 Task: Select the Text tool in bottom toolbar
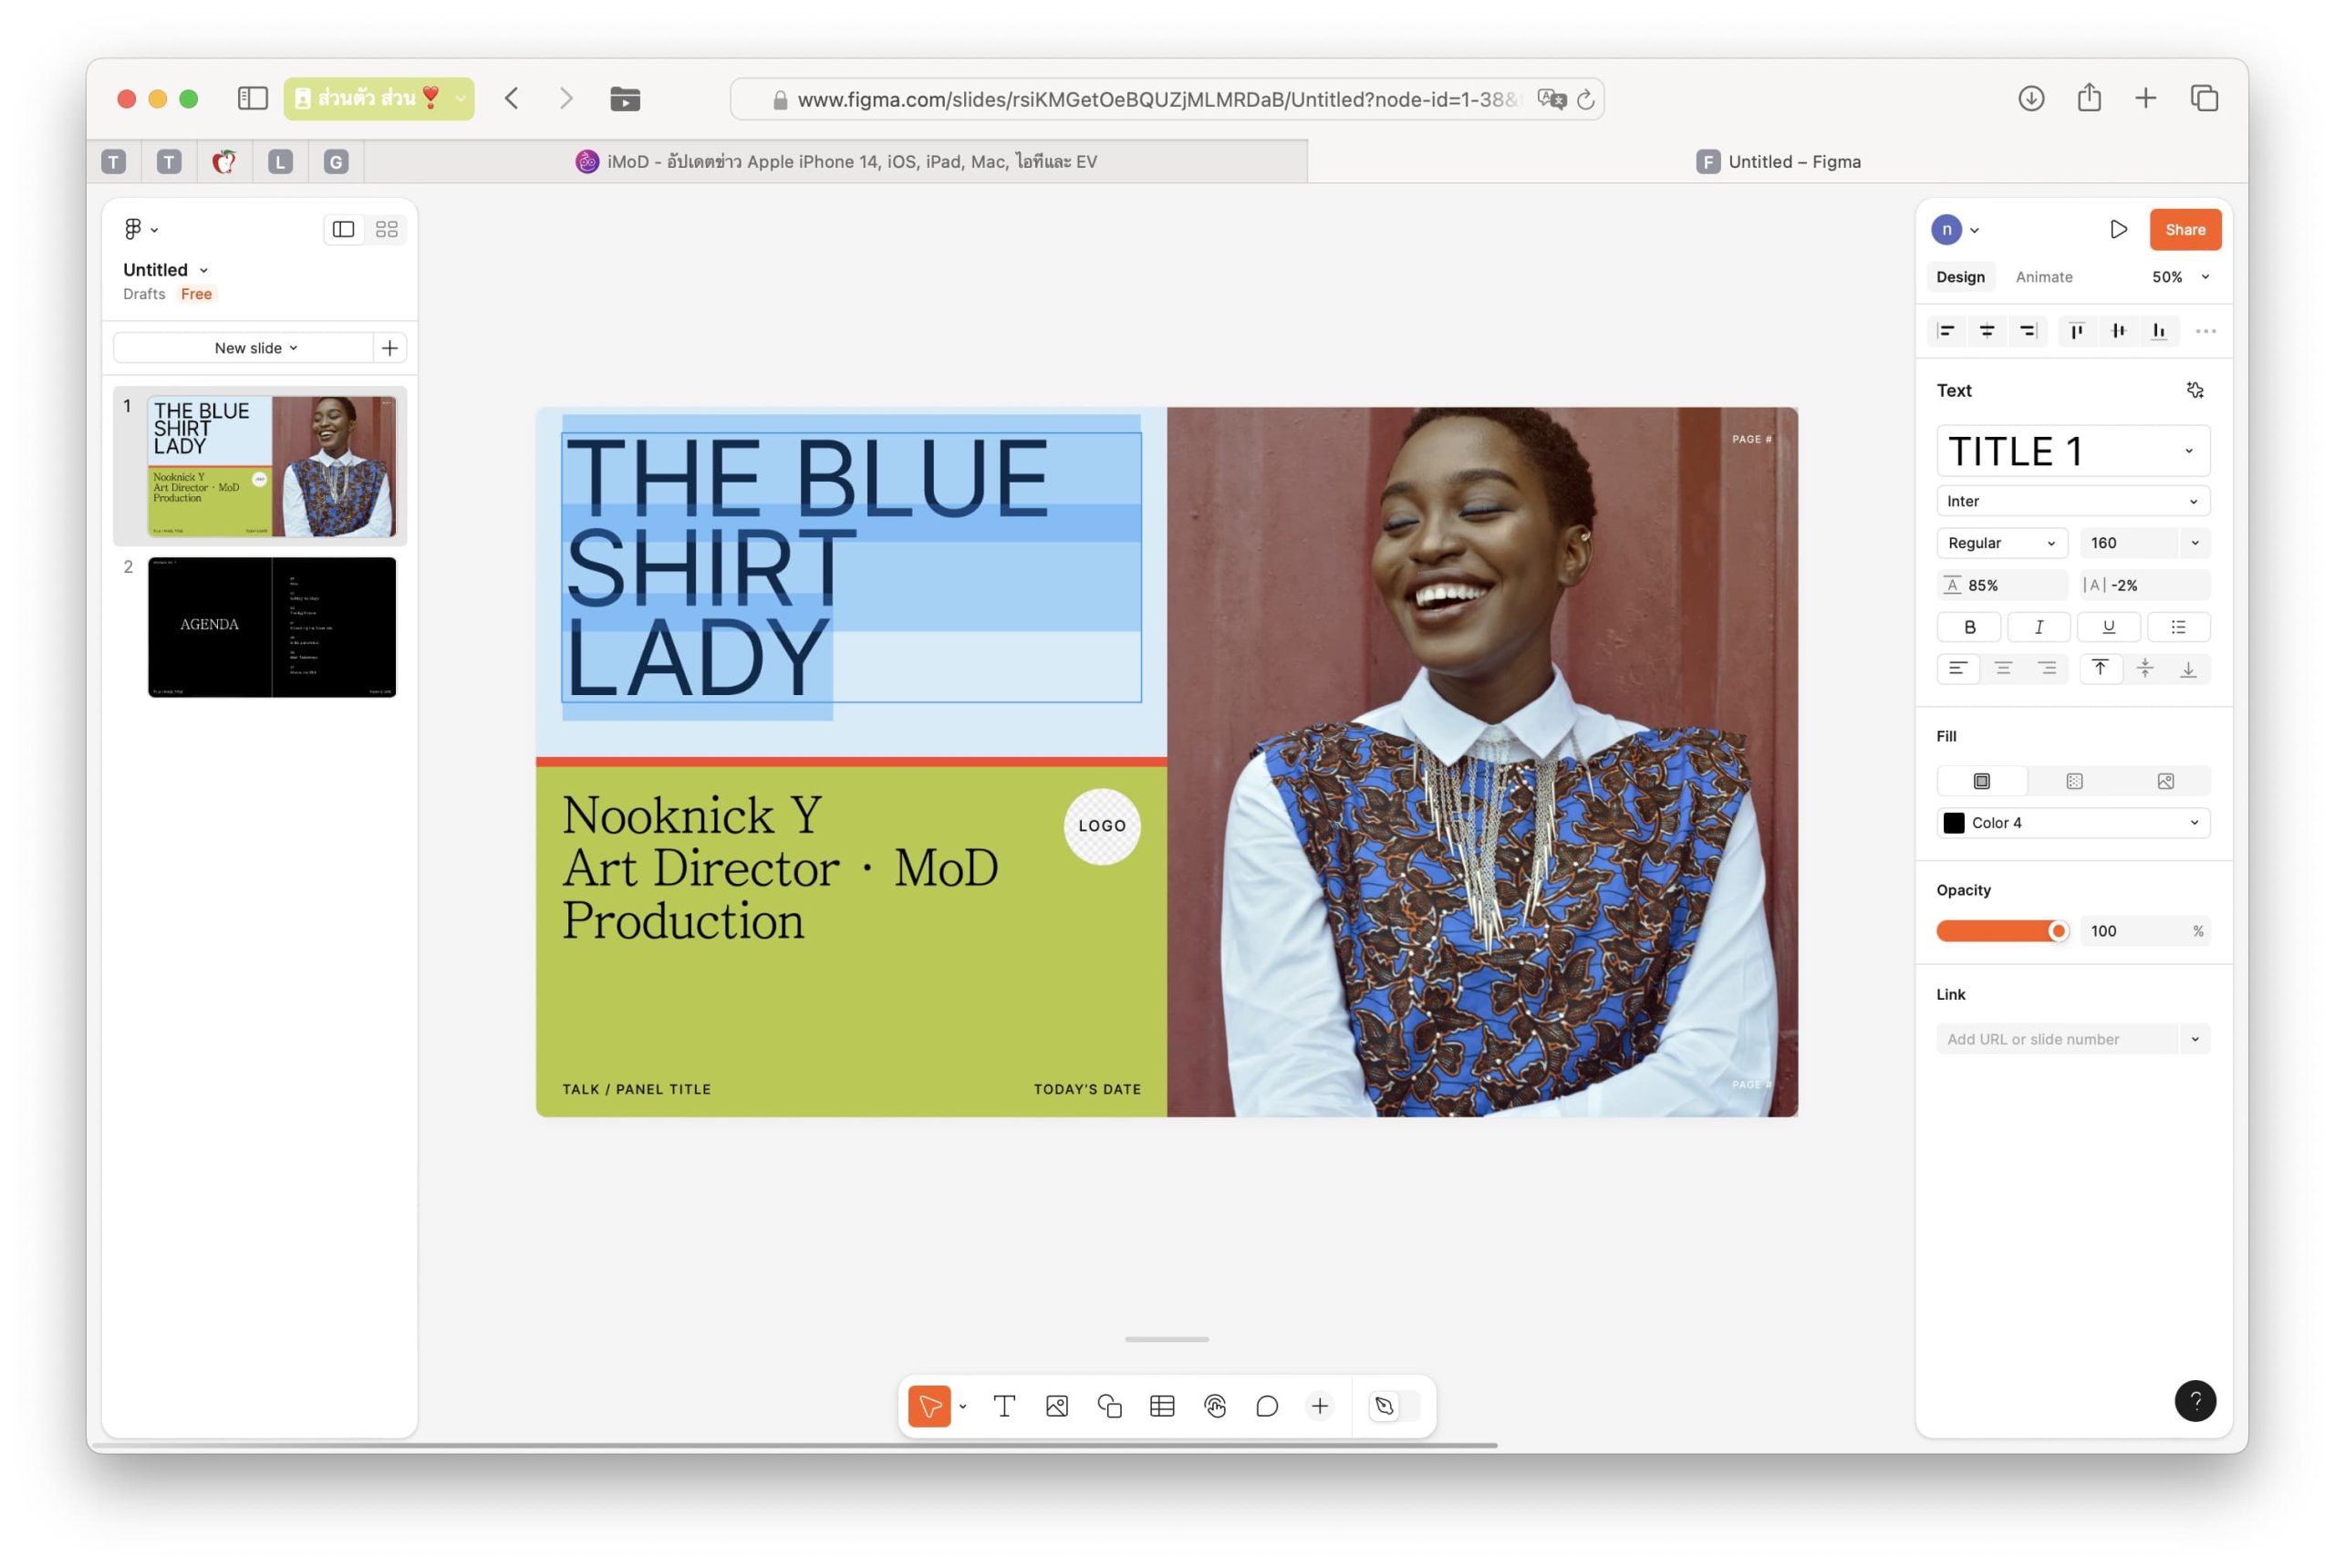[x=1004, y=1406]
